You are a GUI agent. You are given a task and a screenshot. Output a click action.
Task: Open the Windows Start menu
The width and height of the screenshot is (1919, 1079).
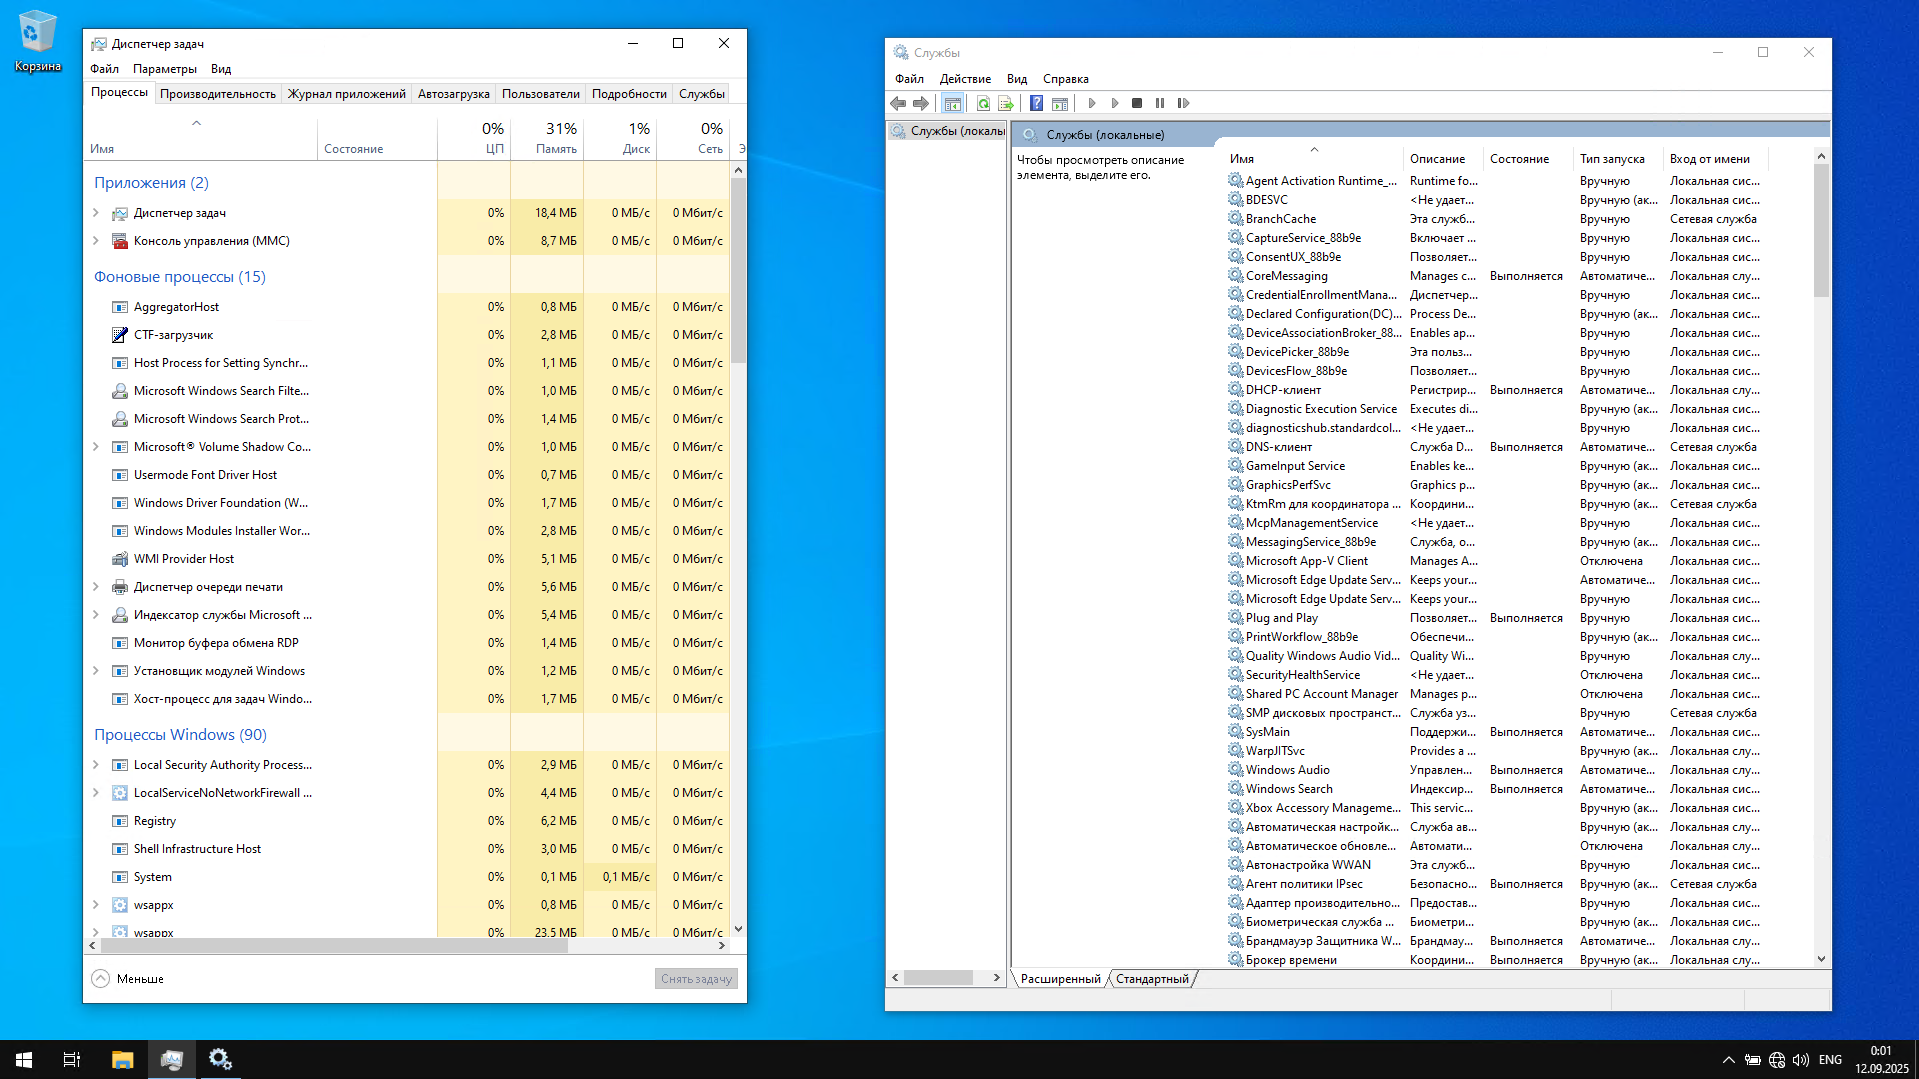point(24,1059)
